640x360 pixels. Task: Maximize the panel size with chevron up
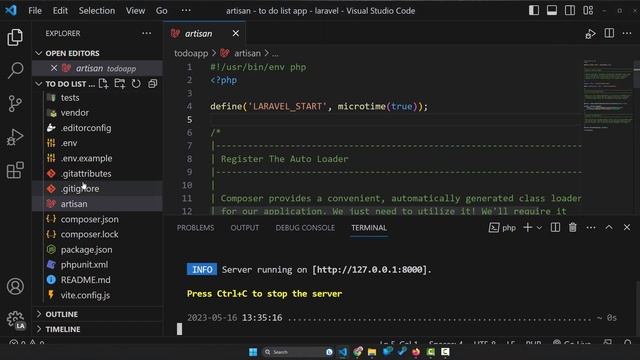tap(609, 227)
